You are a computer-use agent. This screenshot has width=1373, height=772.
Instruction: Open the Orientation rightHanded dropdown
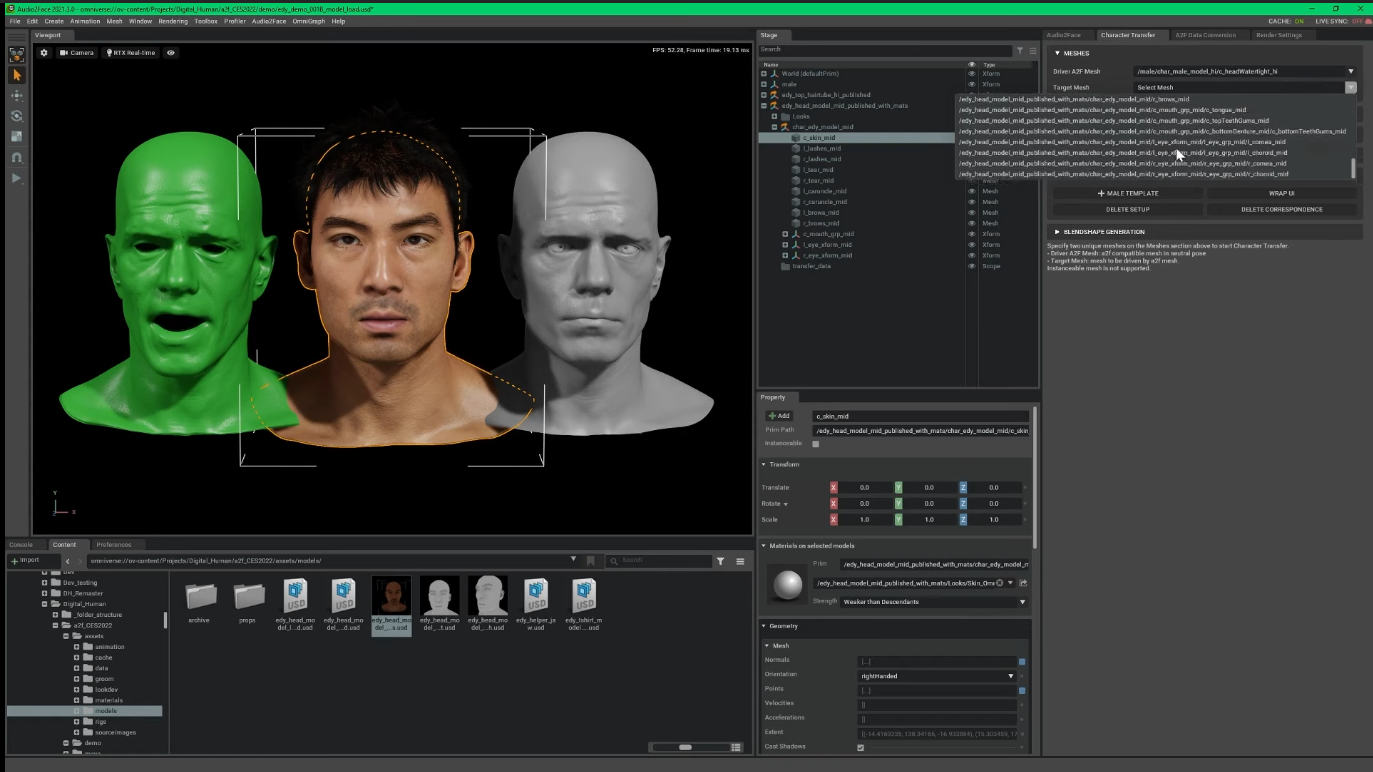tap(937, 676)
